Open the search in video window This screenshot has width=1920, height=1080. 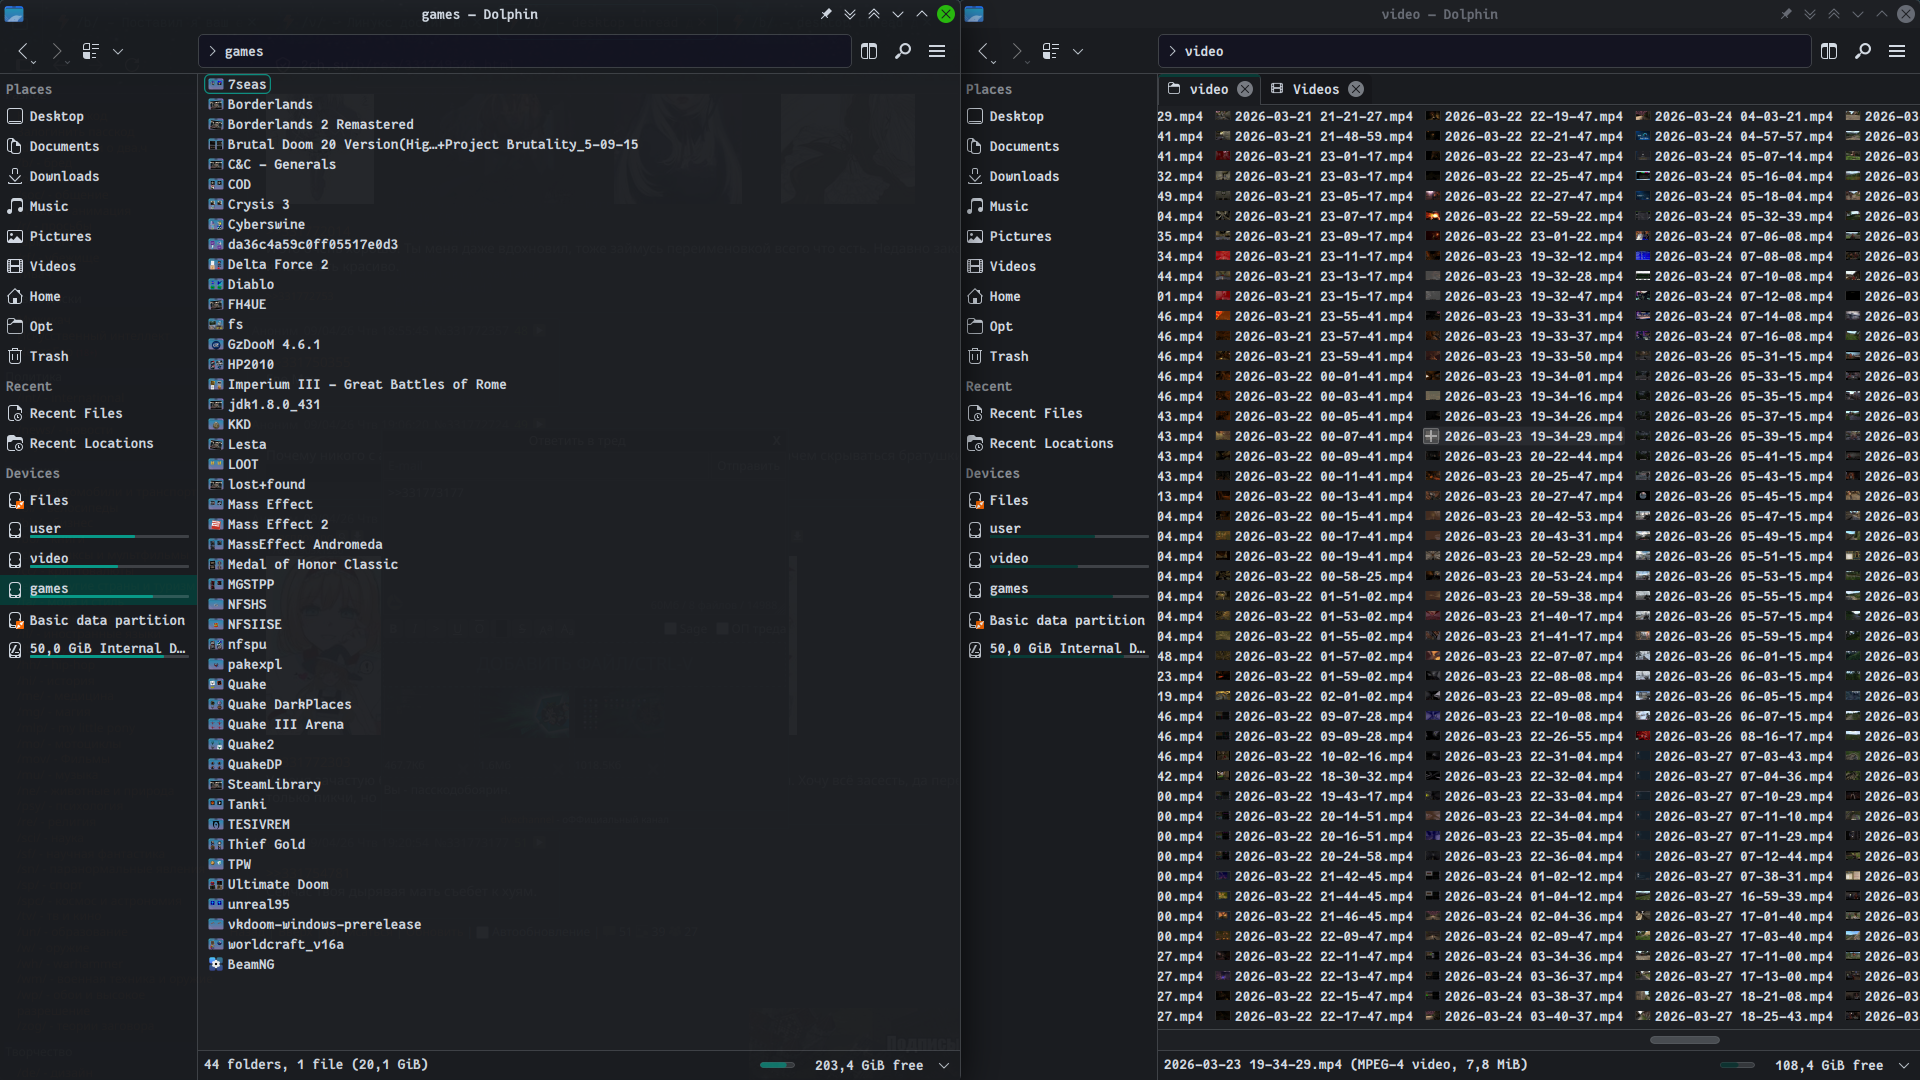point(1863,51)
